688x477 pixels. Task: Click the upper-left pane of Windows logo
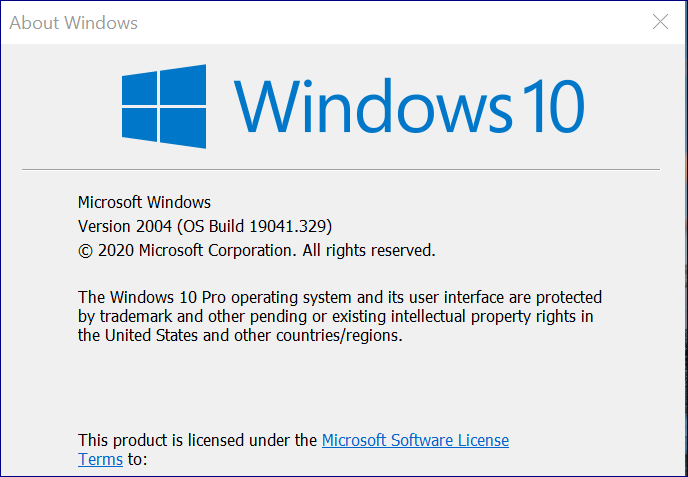click(x=142, y=89)
